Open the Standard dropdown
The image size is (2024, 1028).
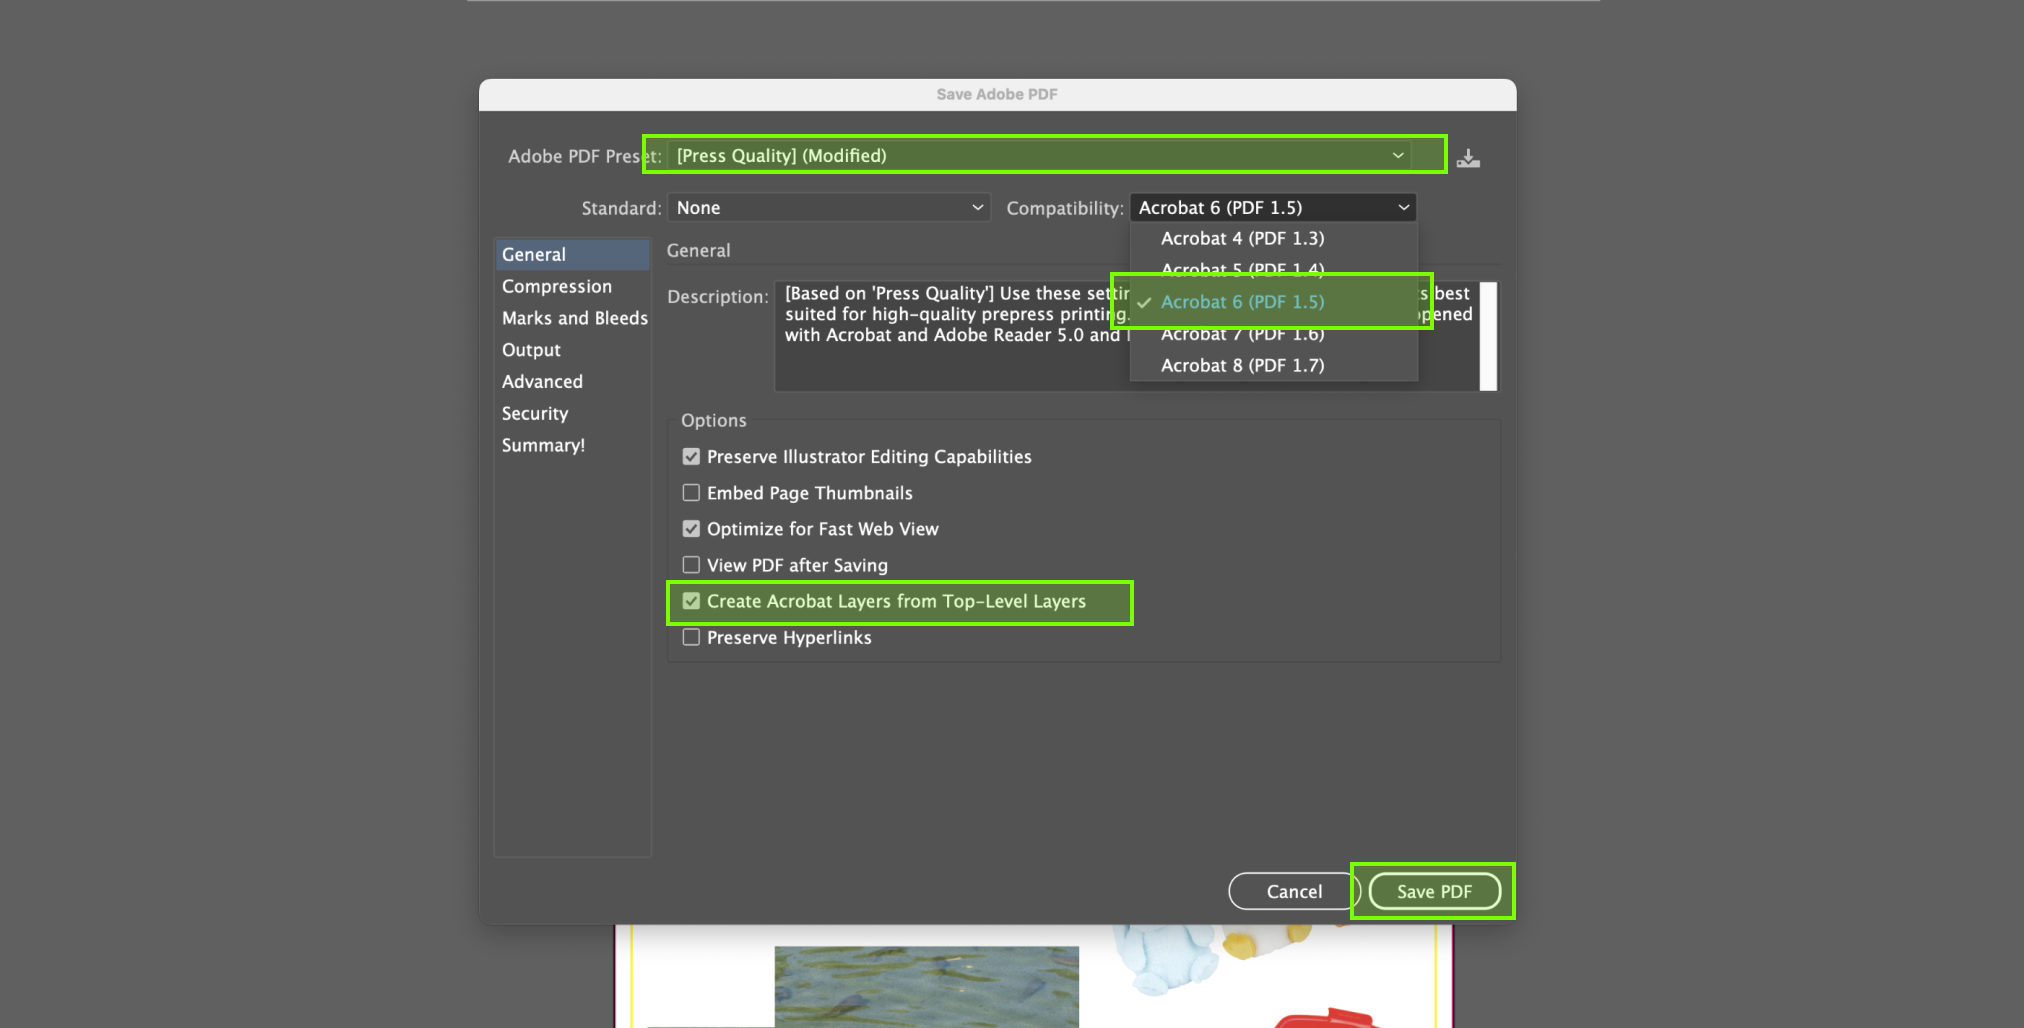[x=829, y=208]
